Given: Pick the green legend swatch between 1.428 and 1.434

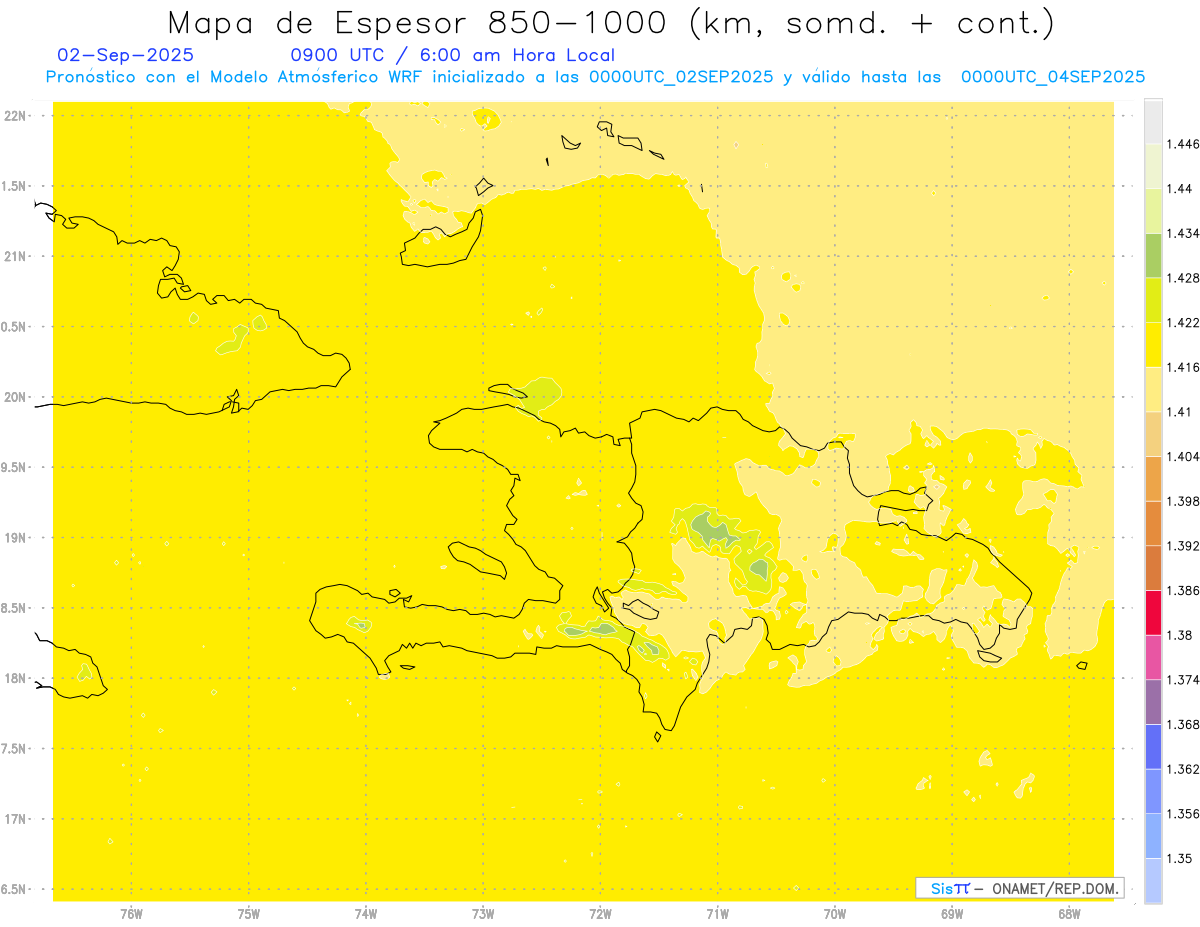Looking at the screenshot, I should [x=1153, y=256].
